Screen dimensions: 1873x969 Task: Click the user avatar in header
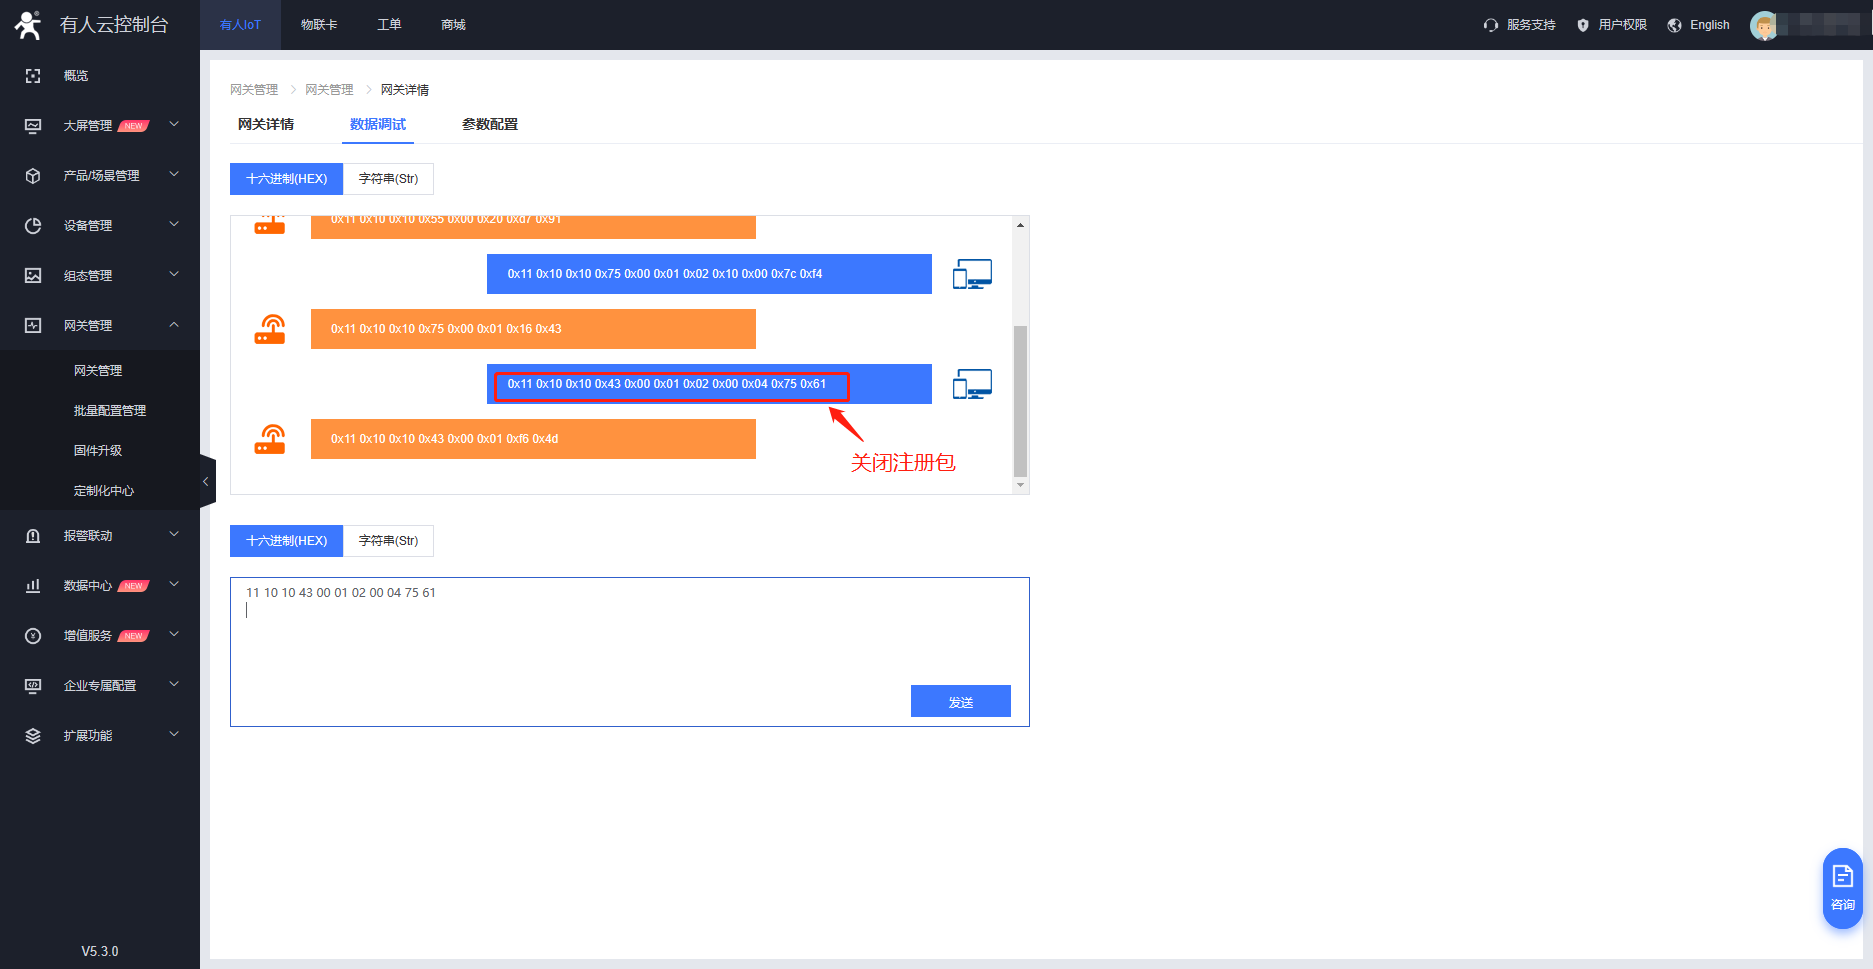tap(1765, 25)
